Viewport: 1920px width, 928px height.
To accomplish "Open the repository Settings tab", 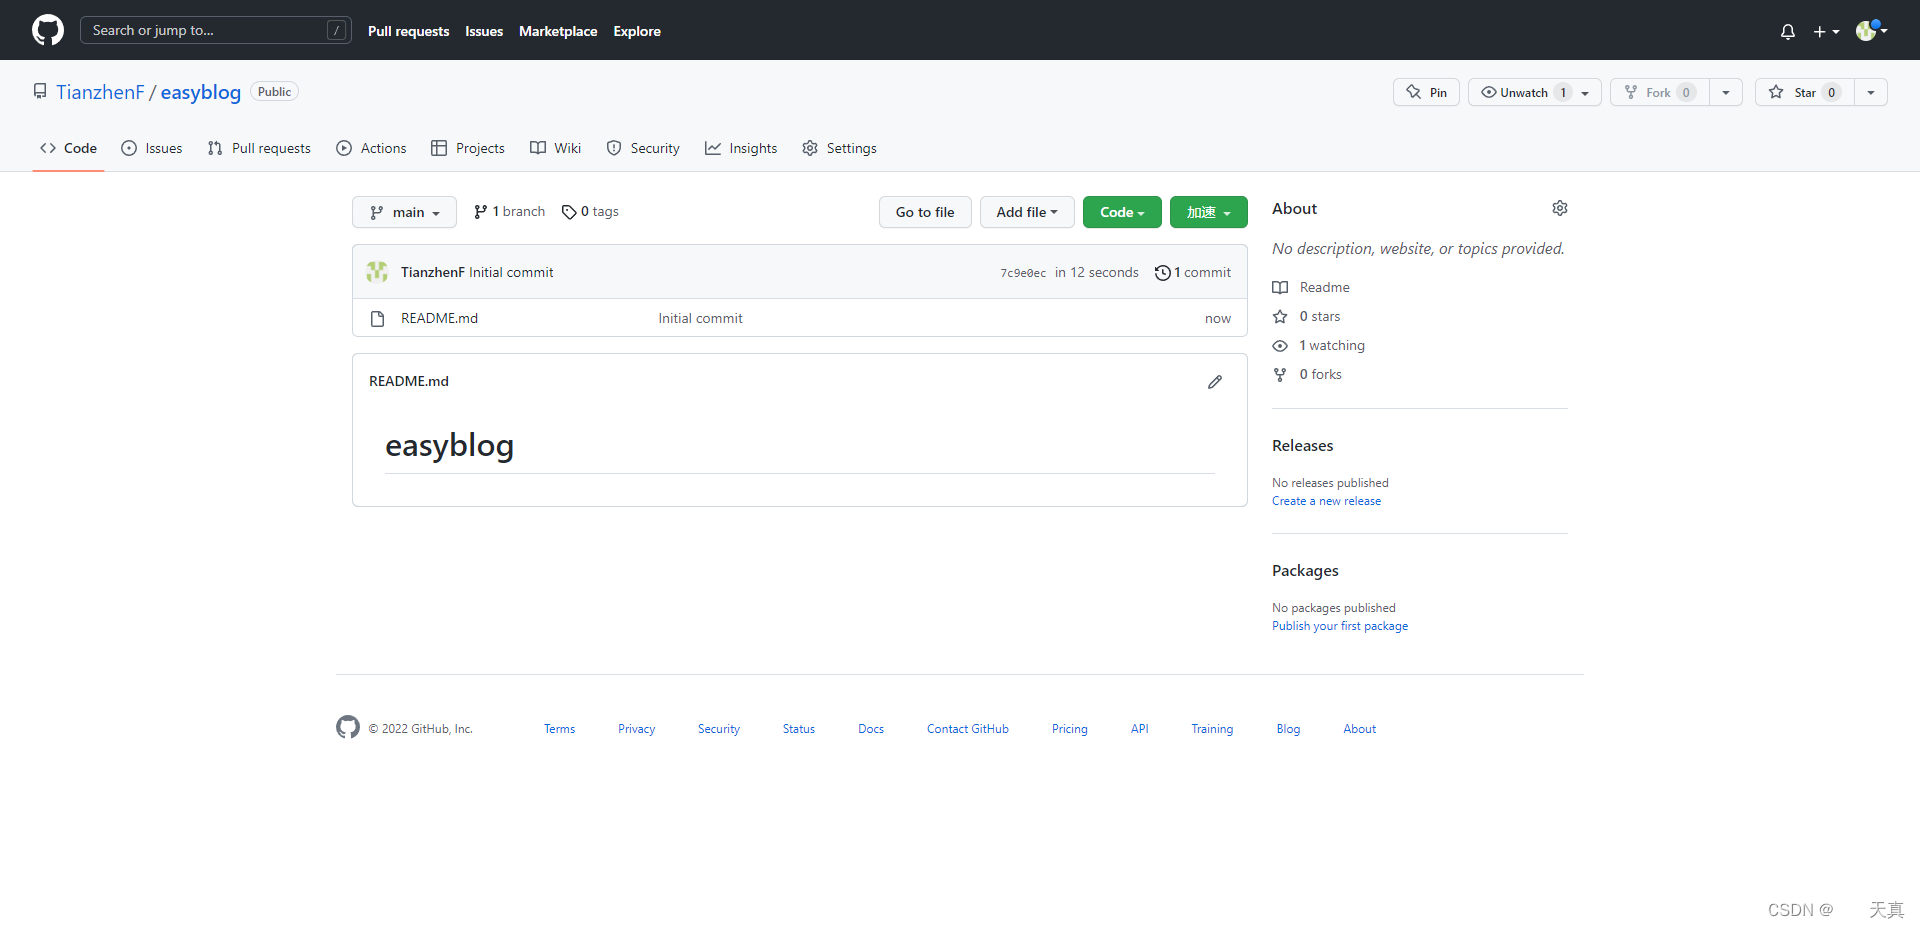I will click(839, 148).
